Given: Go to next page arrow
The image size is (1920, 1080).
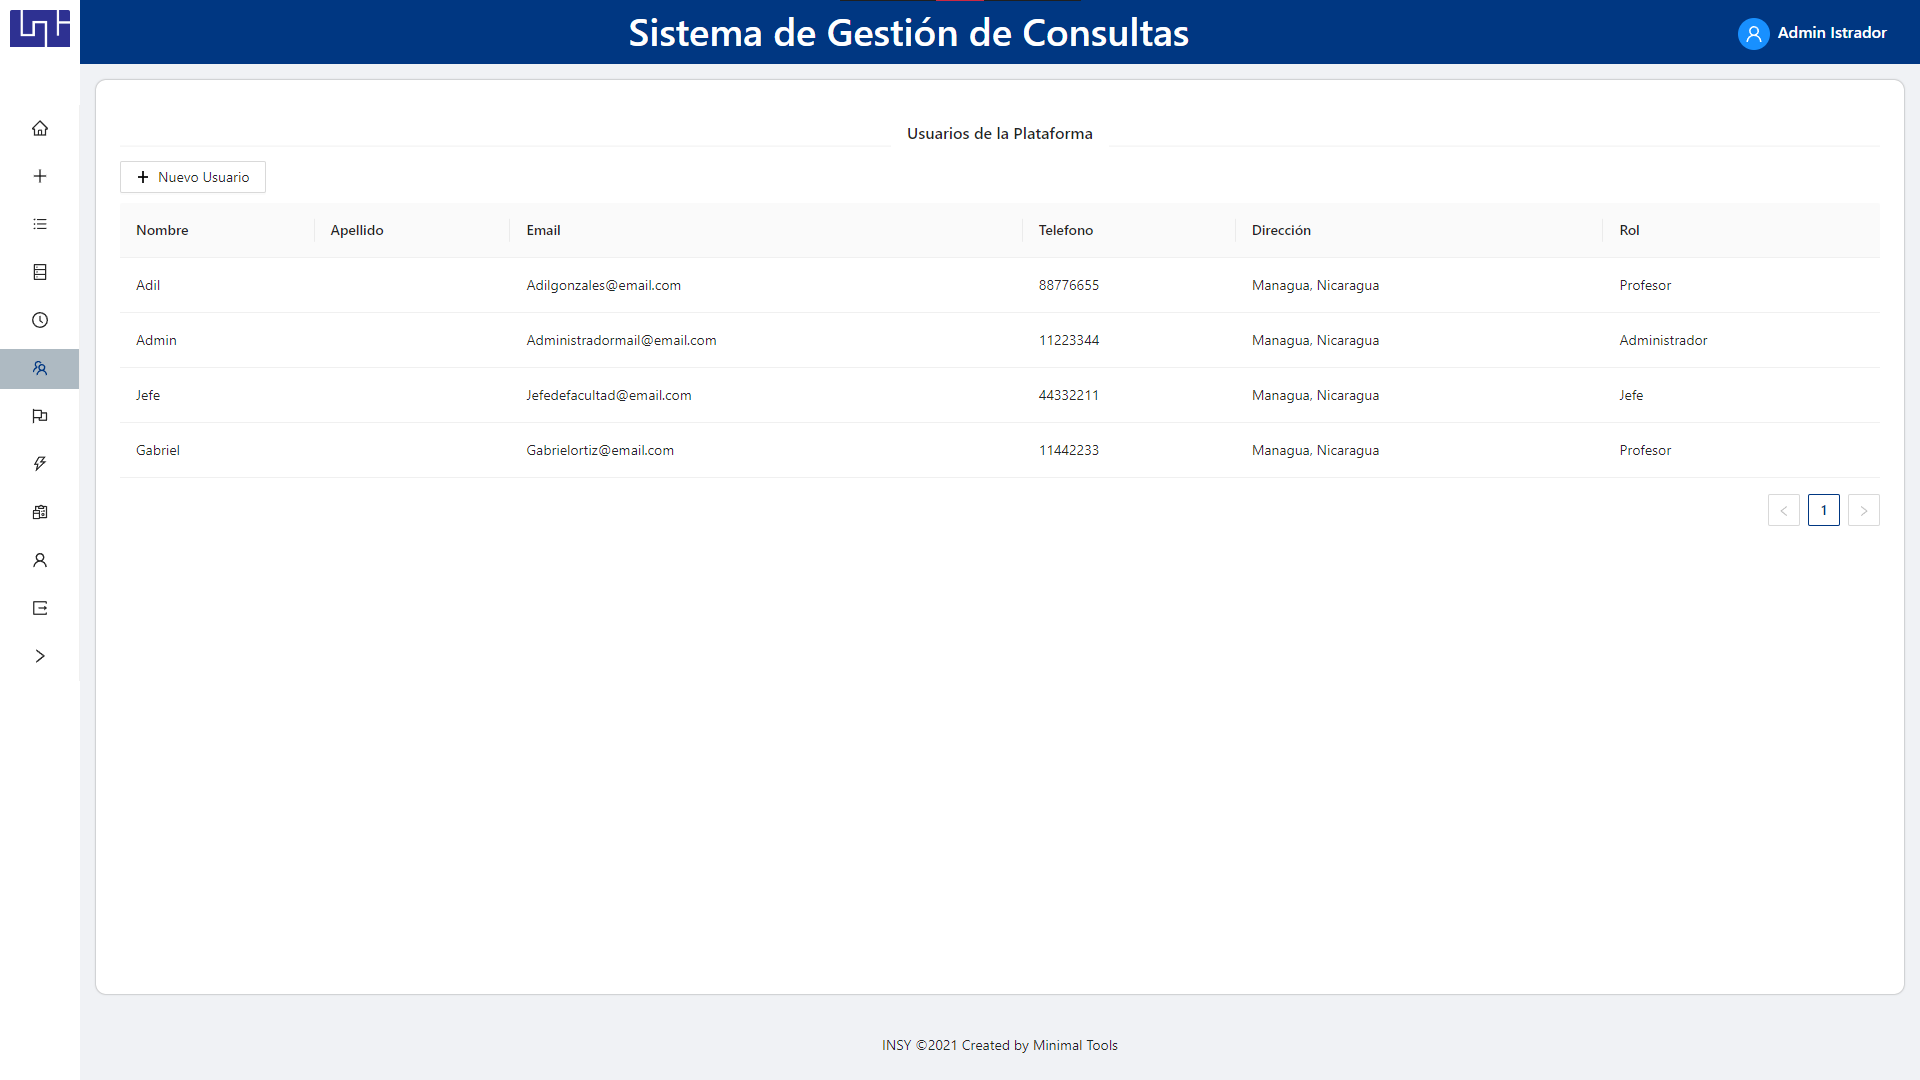Looking at the screenshot, I should [x=1863, y=510].
